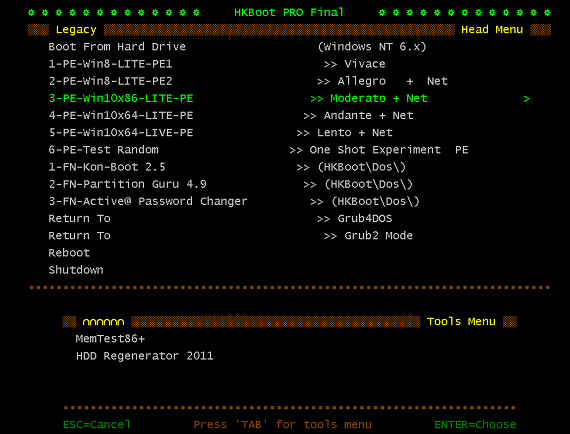Click Press 'TAB' for tools menu text

coord(282,425)
